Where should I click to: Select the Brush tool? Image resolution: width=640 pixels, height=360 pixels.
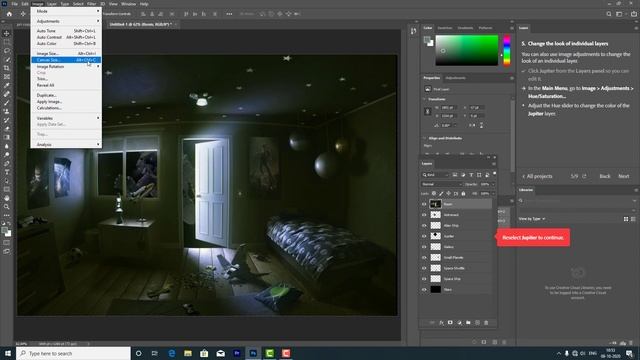click(7, 102)
